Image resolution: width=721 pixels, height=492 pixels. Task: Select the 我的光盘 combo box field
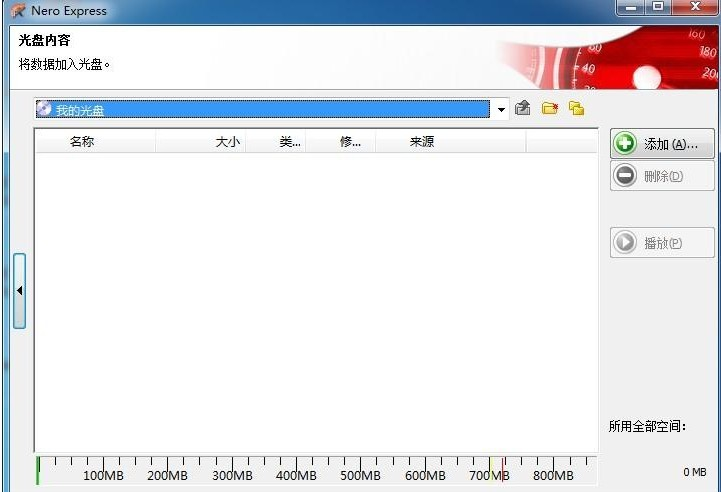tap(271, 109)
